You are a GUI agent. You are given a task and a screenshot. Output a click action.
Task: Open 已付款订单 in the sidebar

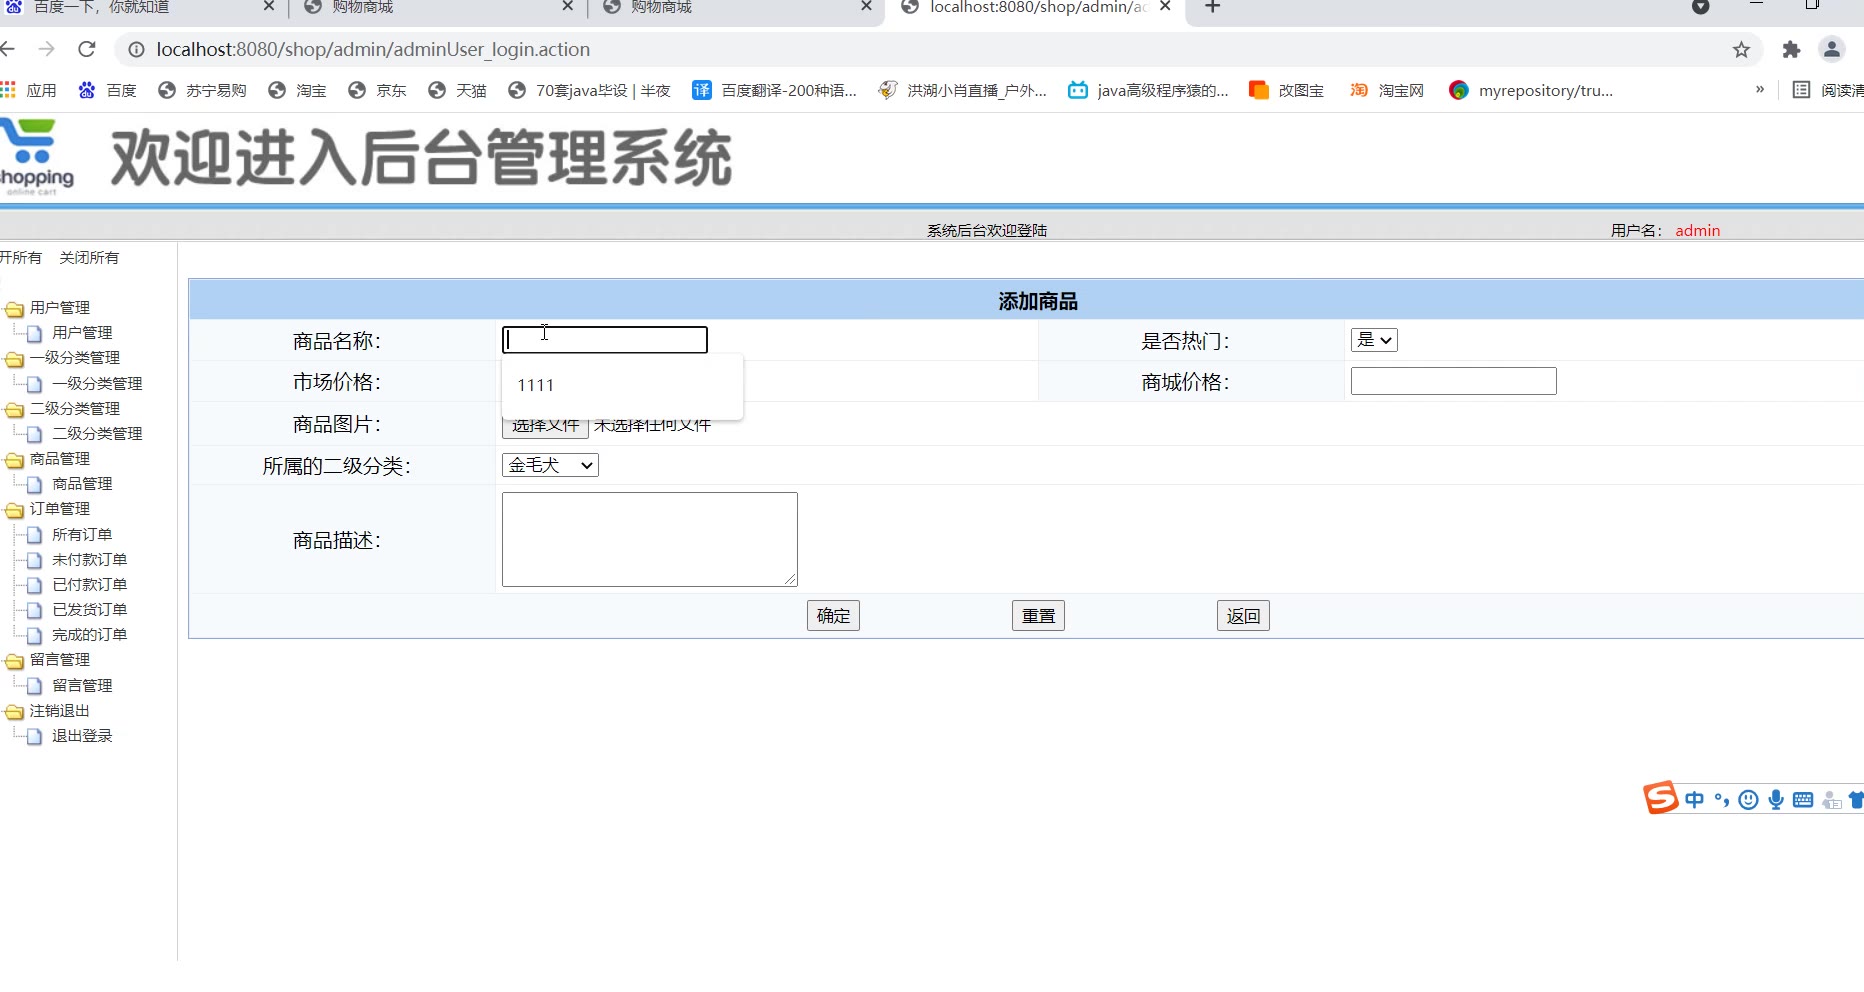click(x=89, y=585)
